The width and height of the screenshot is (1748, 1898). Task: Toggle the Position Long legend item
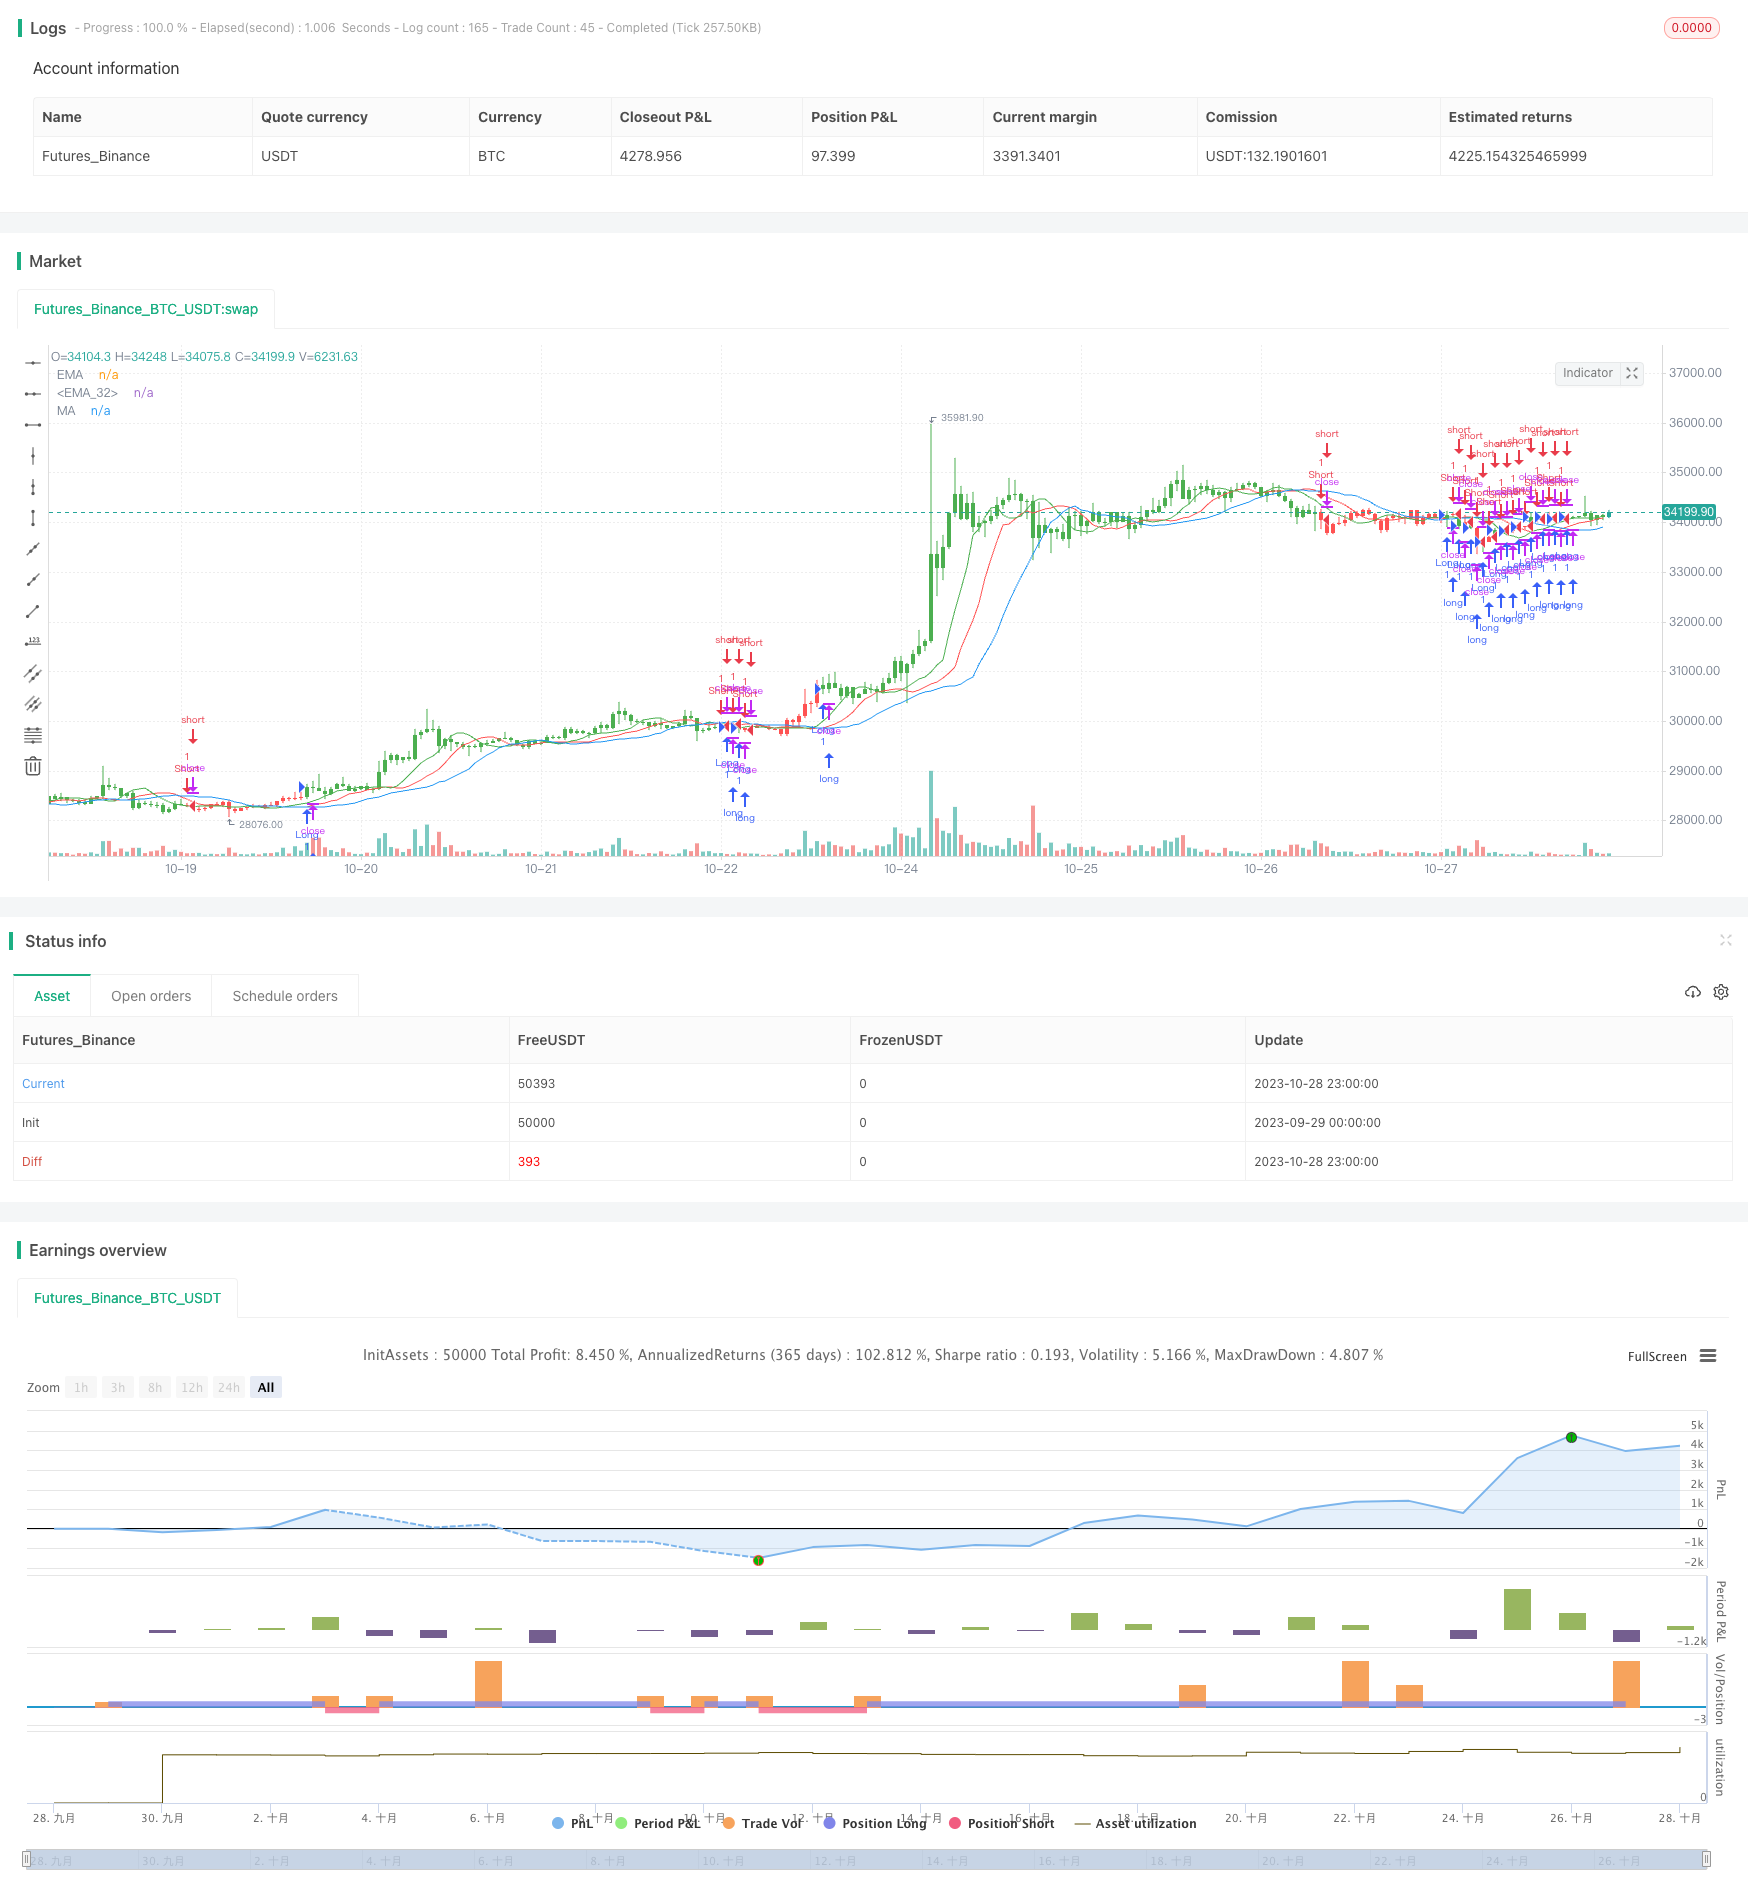875,1823
